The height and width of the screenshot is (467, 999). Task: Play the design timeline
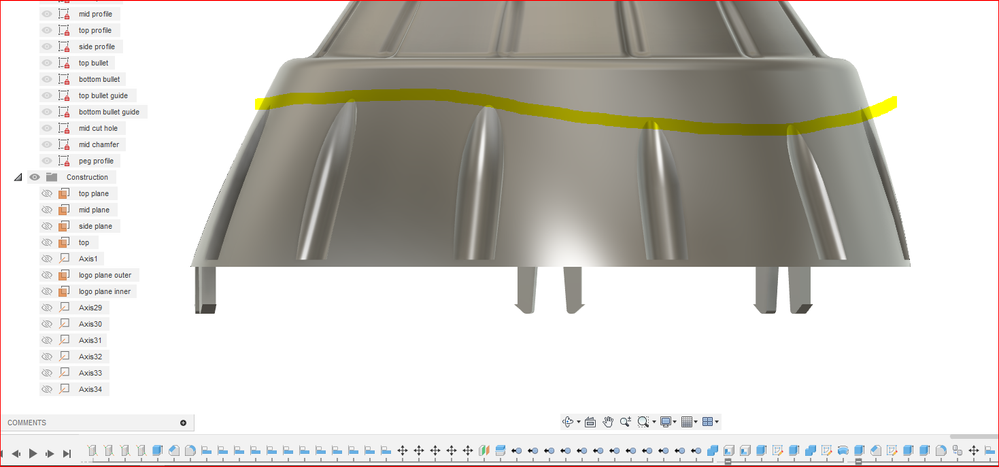coord(33,454)
